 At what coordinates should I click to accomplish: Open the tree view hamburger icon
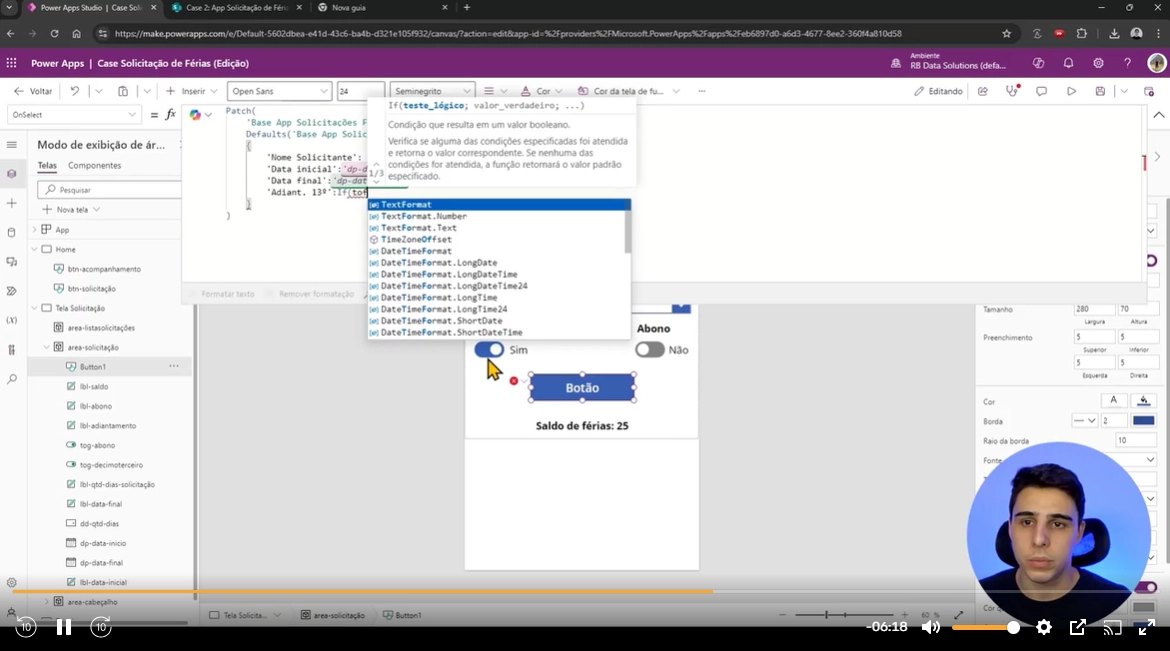[x=11, y=145]
